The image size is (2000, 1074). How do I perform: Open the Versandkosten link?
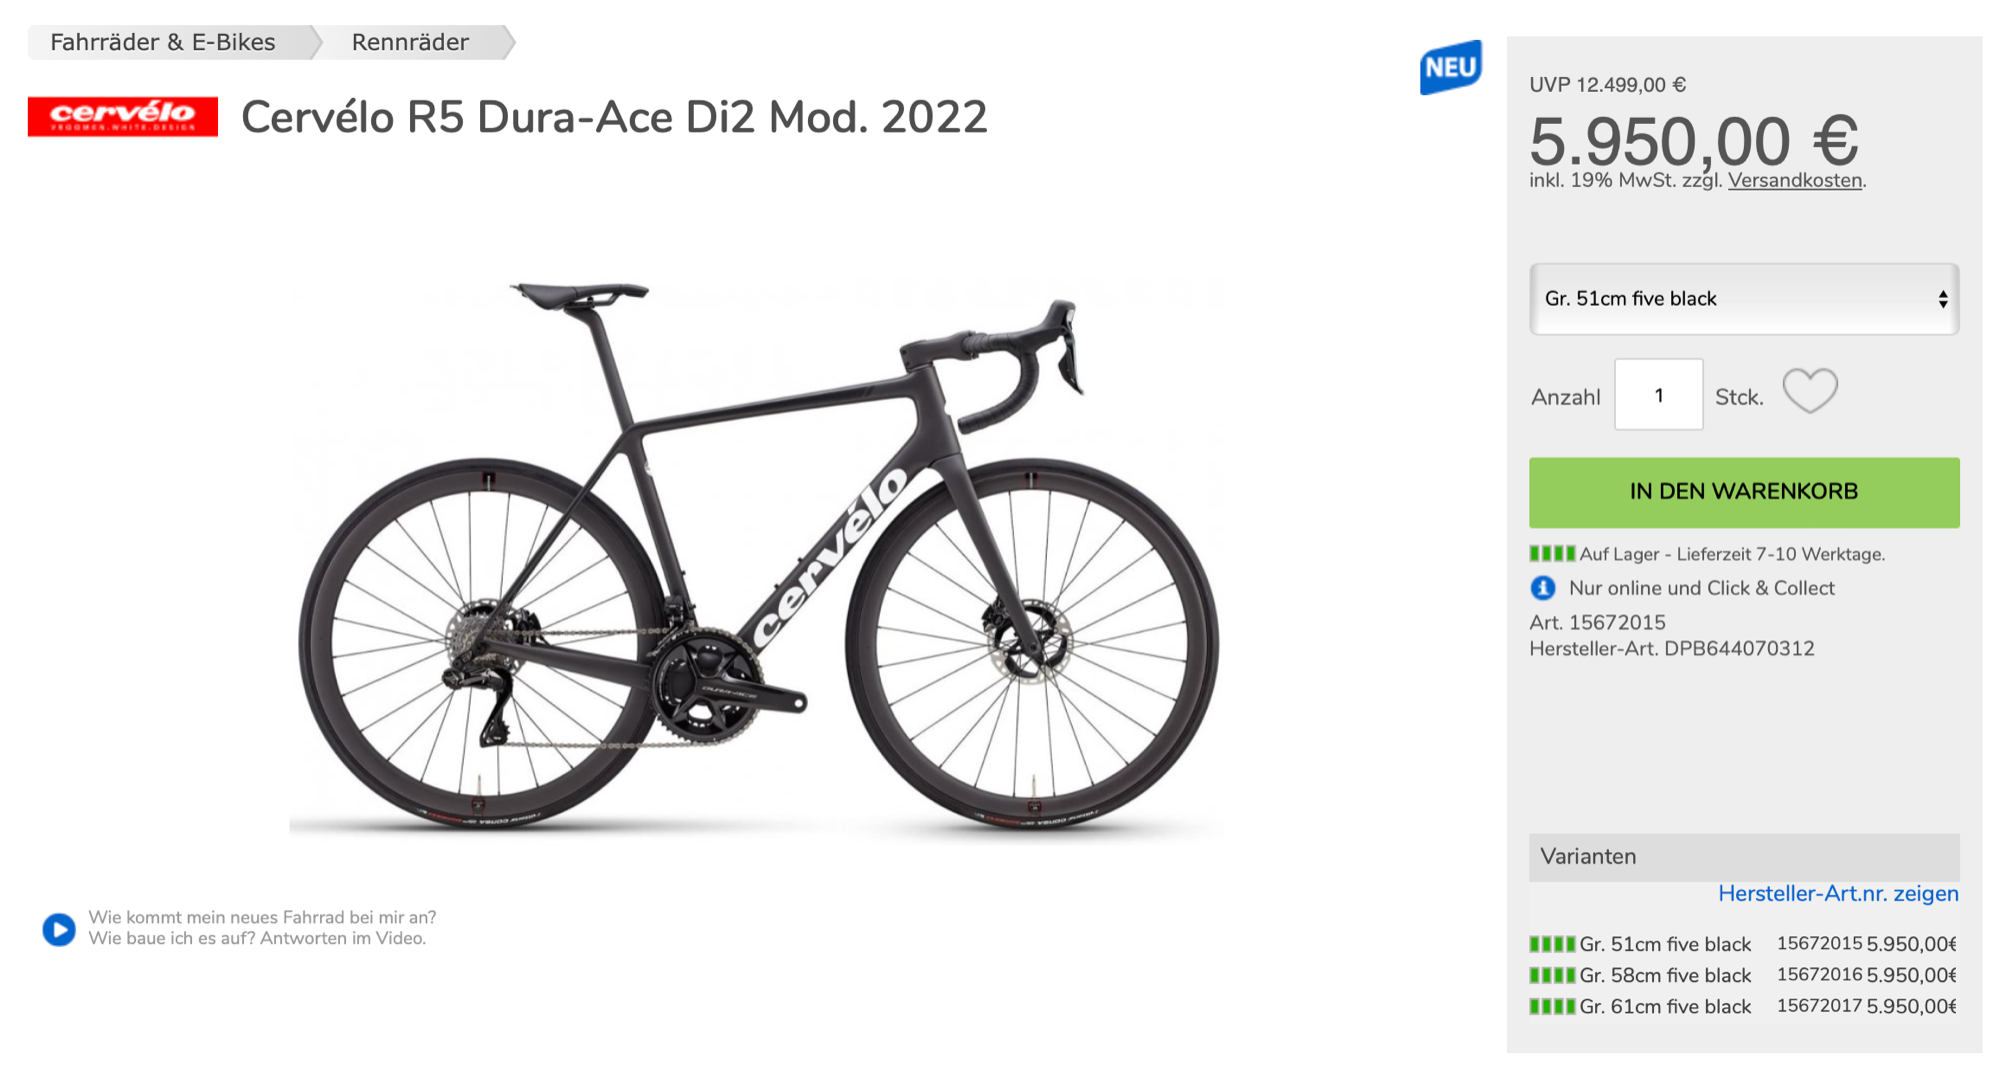click(1794, 181)
